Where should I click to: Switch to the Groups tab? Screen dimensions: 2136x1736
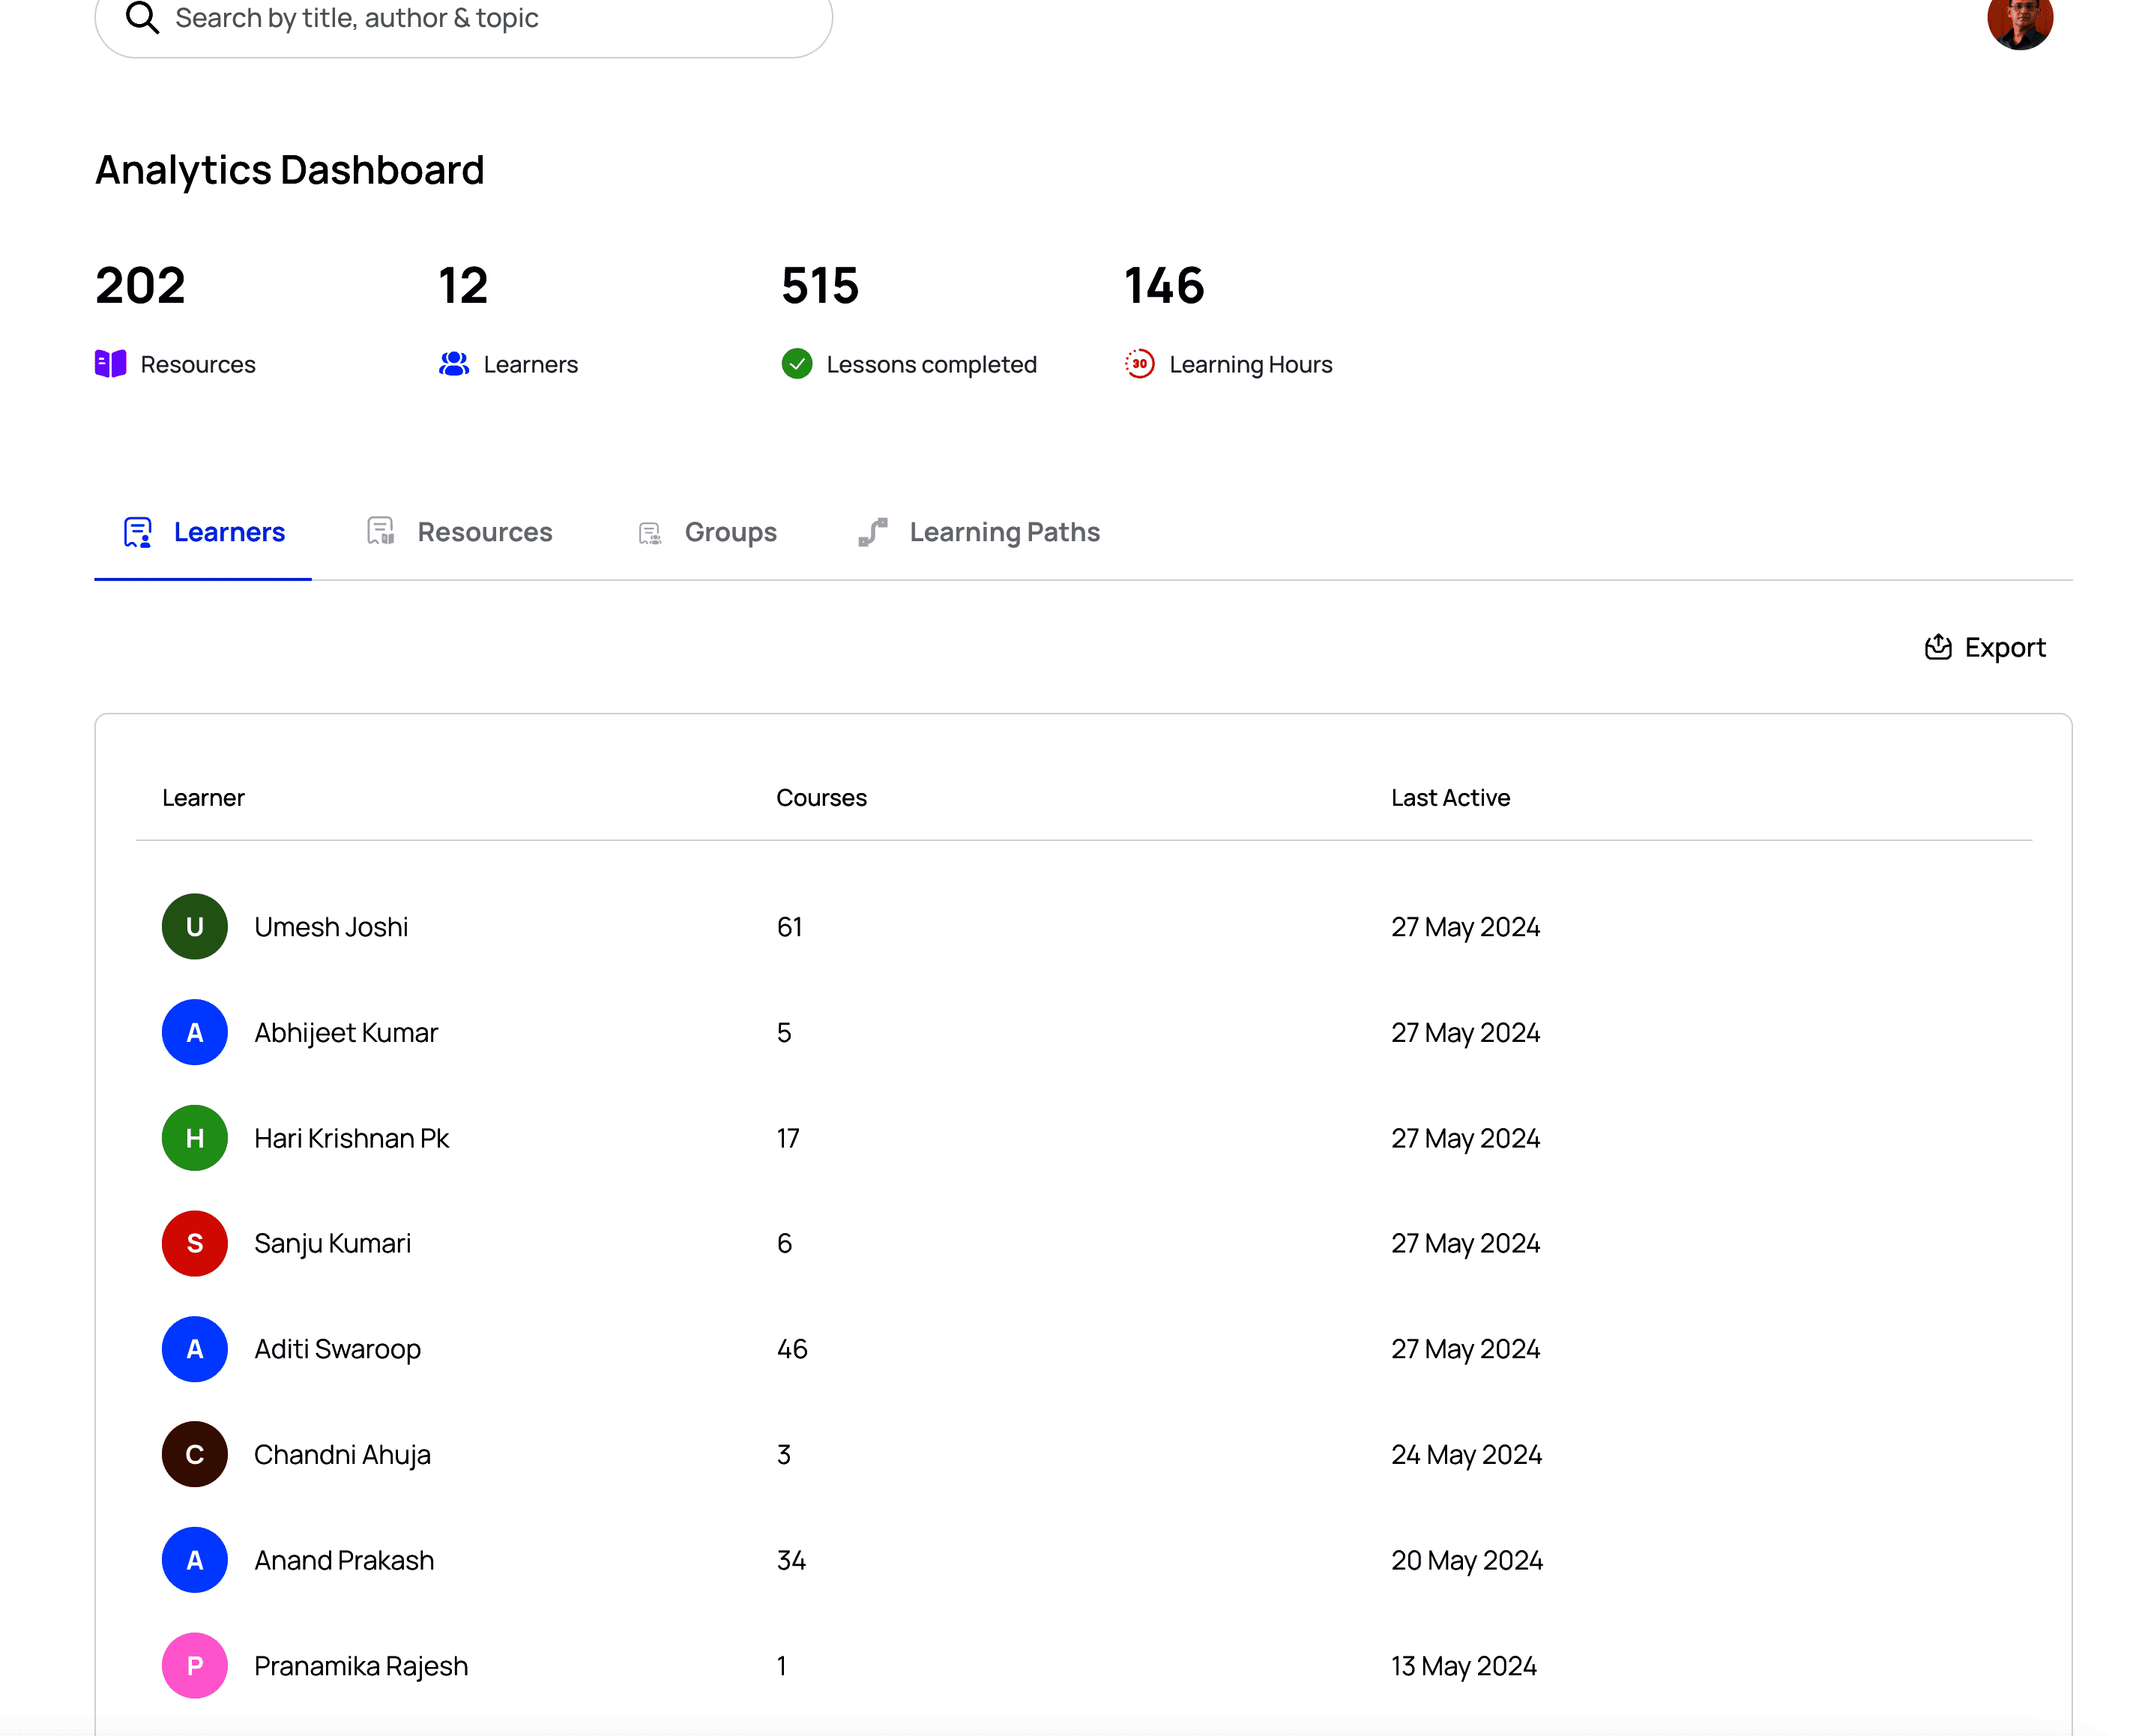(x=730, y=532)
